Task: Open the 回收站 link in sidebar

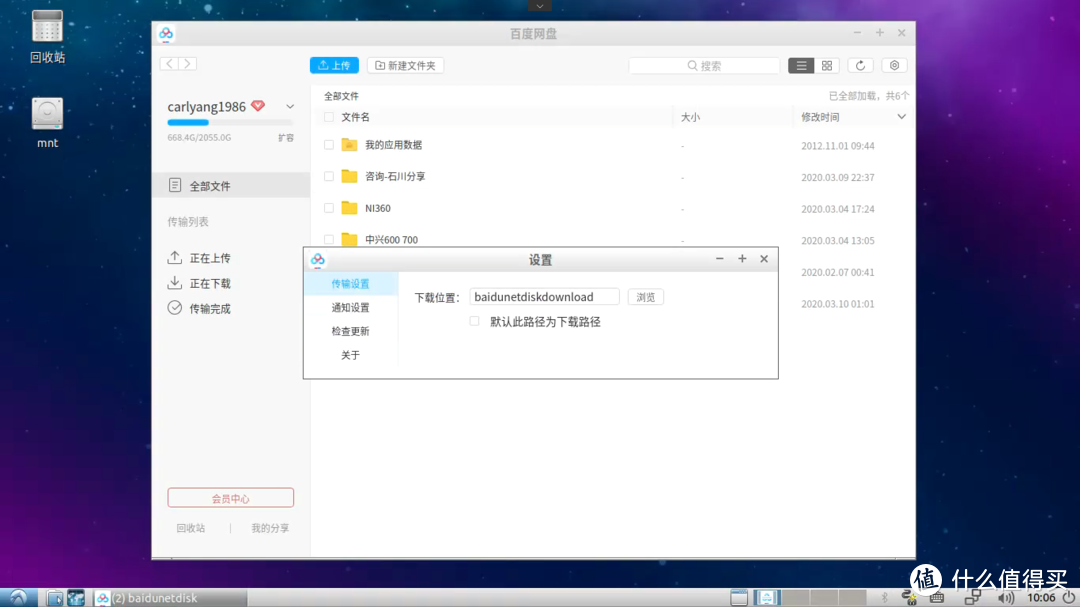Action: point(191,528)
